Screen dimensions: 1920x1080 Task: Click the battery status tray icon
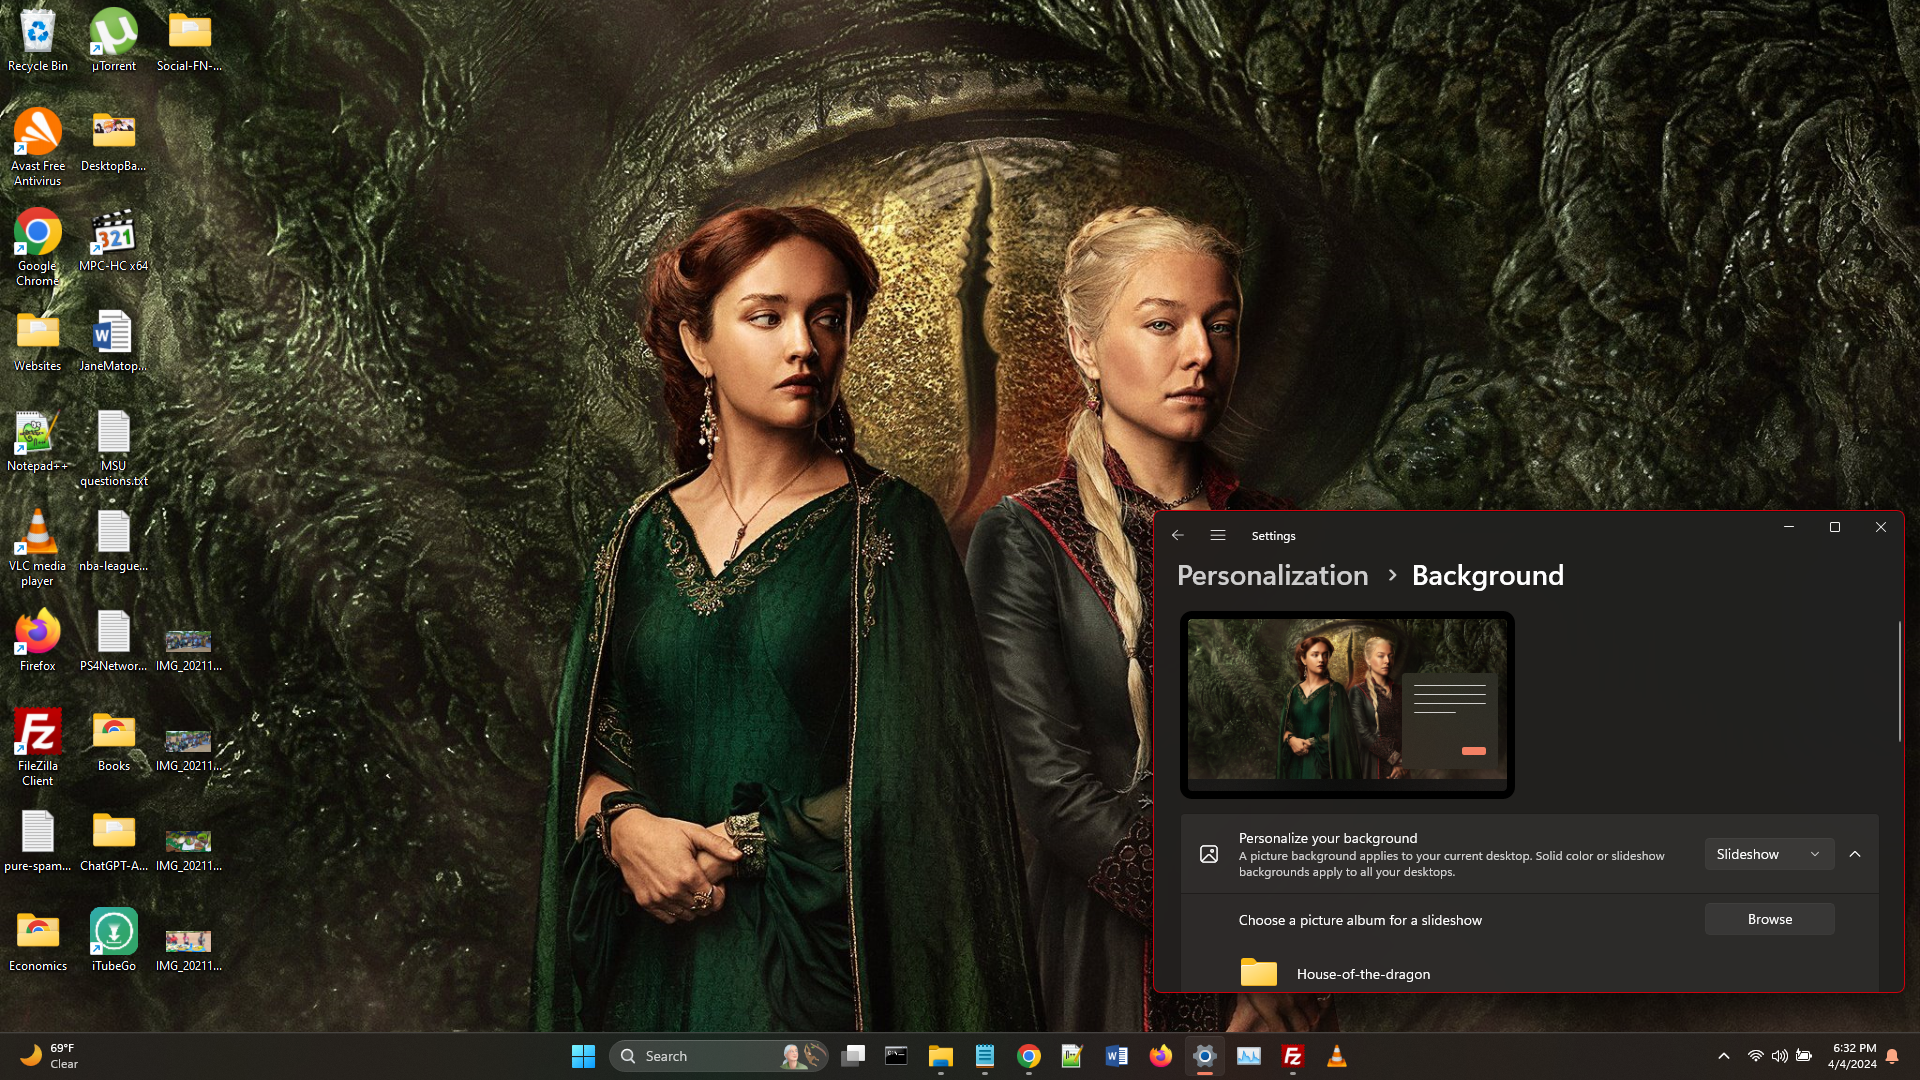[x=1804, y=1056]
